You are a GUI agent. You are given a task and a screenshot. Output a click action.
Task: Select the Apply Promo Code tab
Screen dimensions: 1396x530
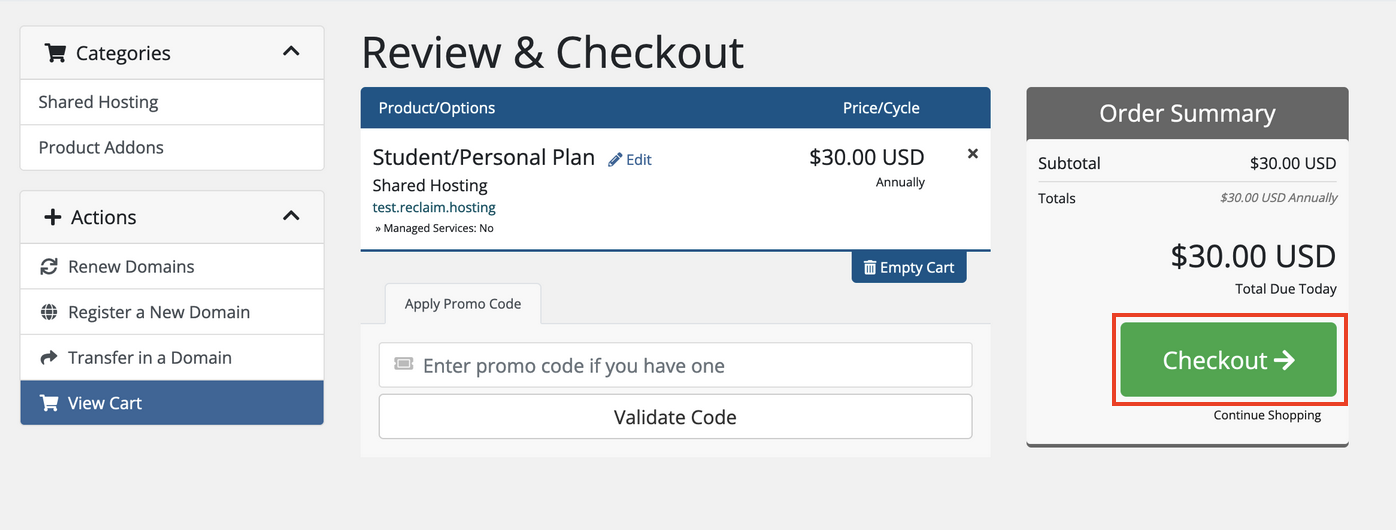(463, 304)
